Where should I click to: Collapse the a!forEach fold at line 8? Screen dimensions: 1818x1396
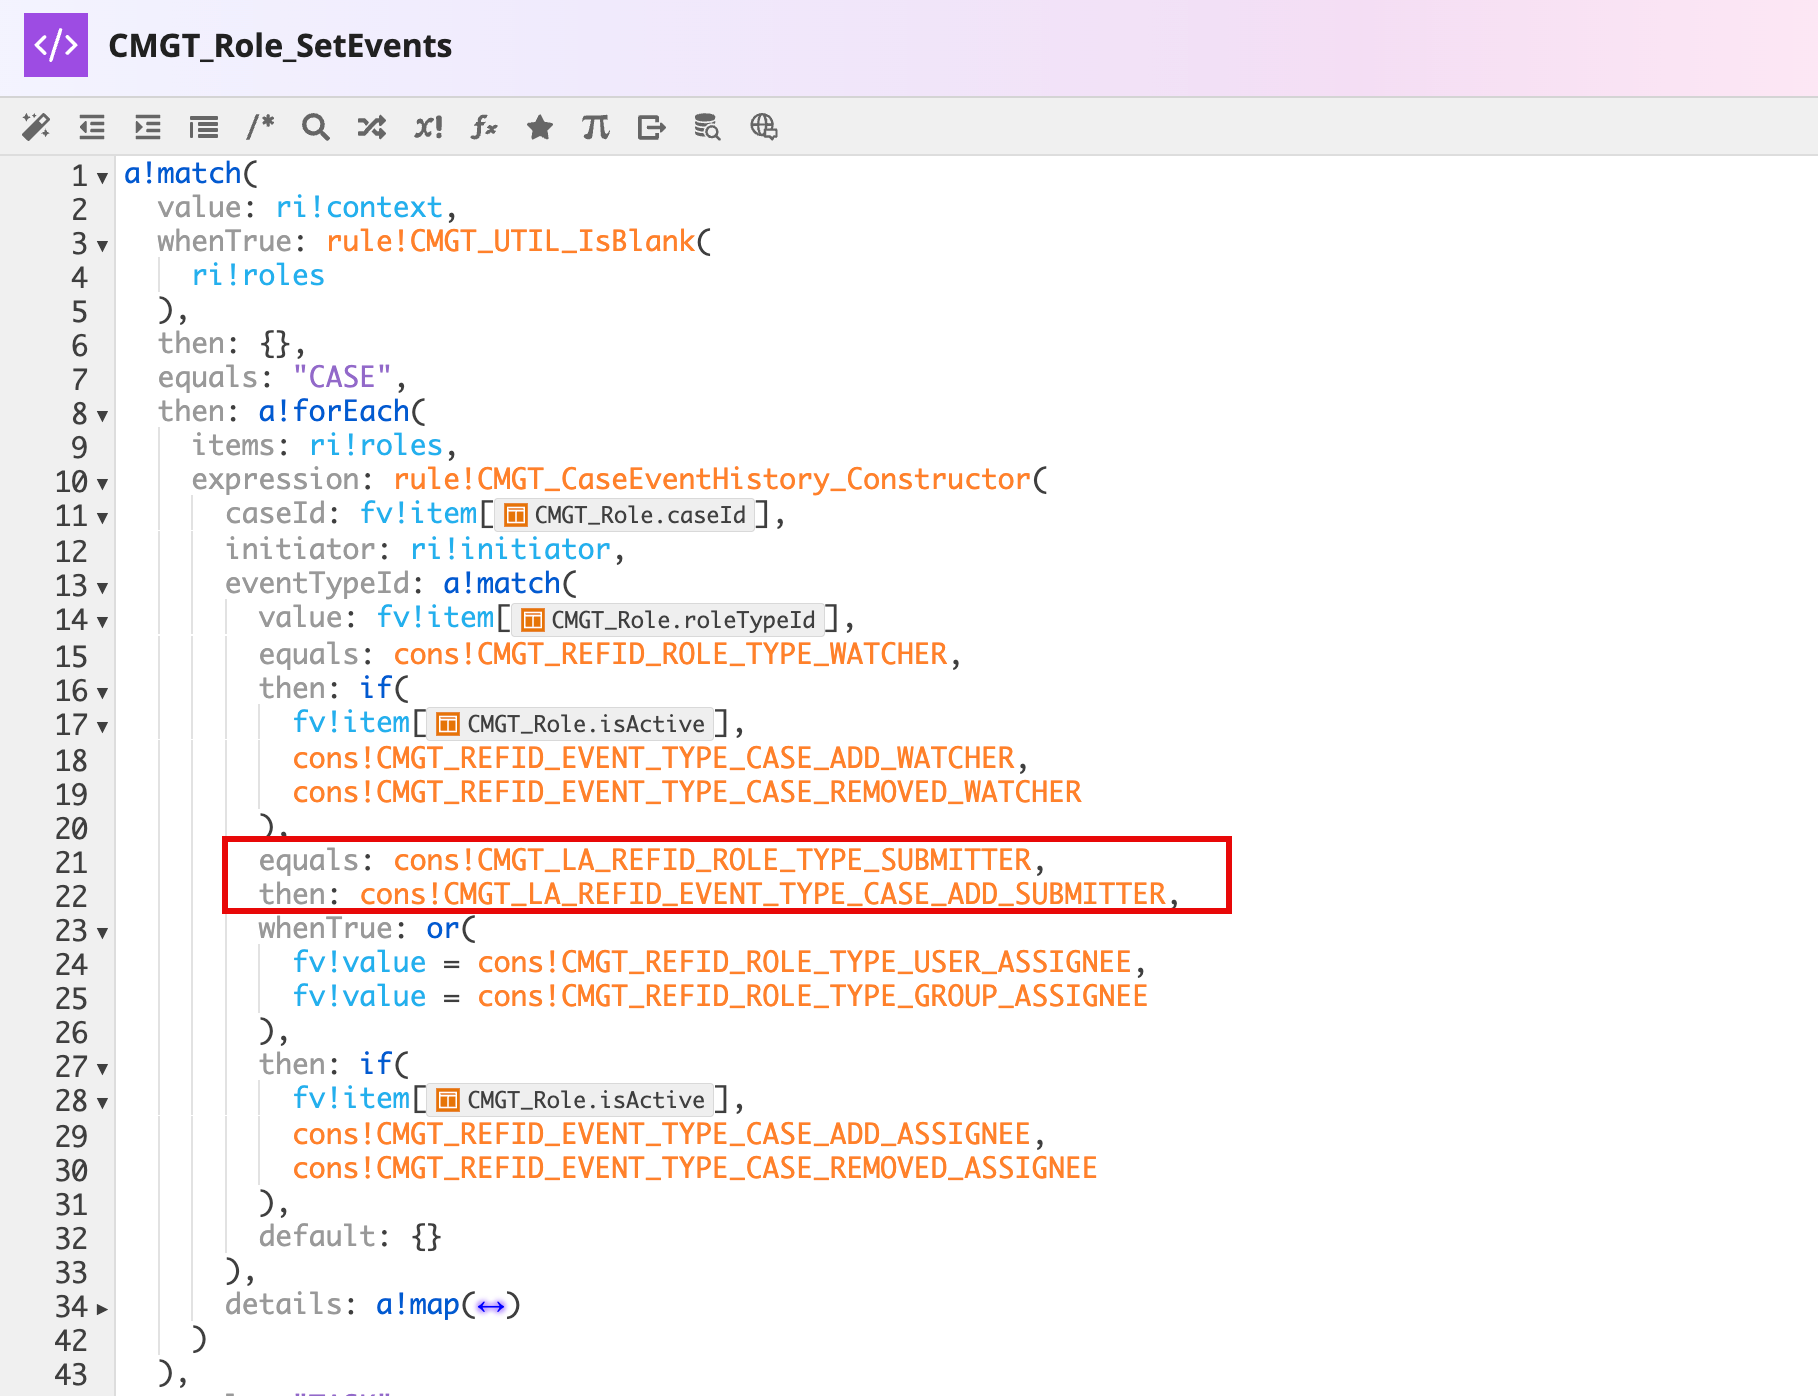pyautogui.click(x=102, y=415)
